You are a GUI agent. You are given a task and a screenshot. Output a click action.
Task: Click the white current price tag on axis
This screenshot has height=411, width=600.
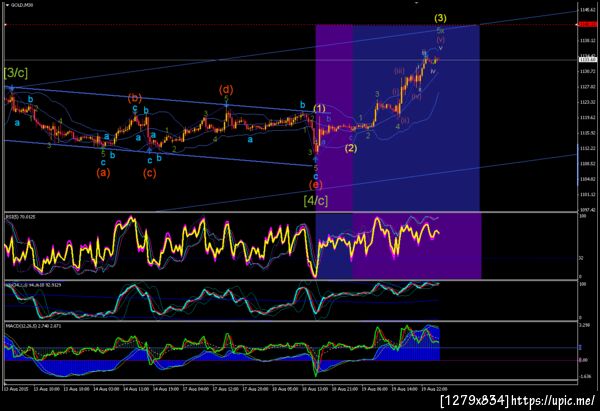tap(588, 60)
